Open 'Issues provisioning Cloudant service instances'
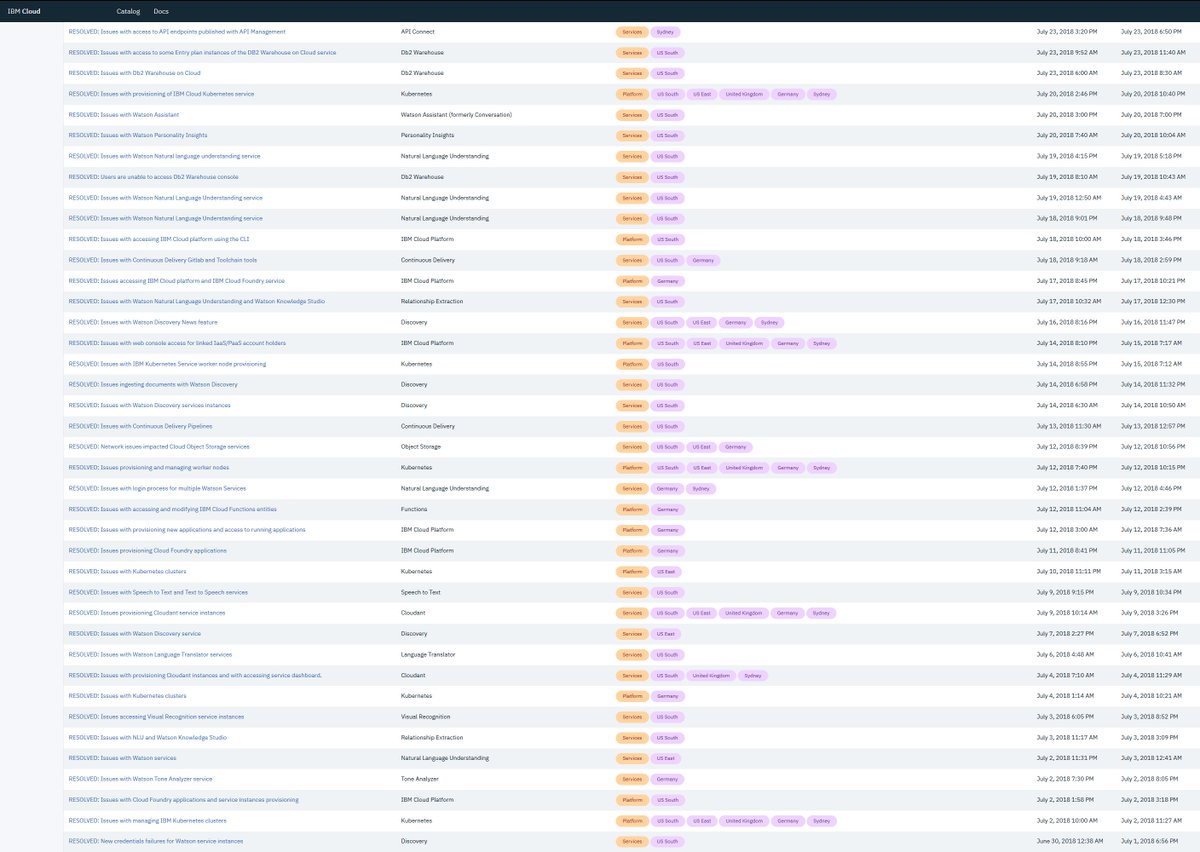The image size is (1200, 852). pos(147,613)
